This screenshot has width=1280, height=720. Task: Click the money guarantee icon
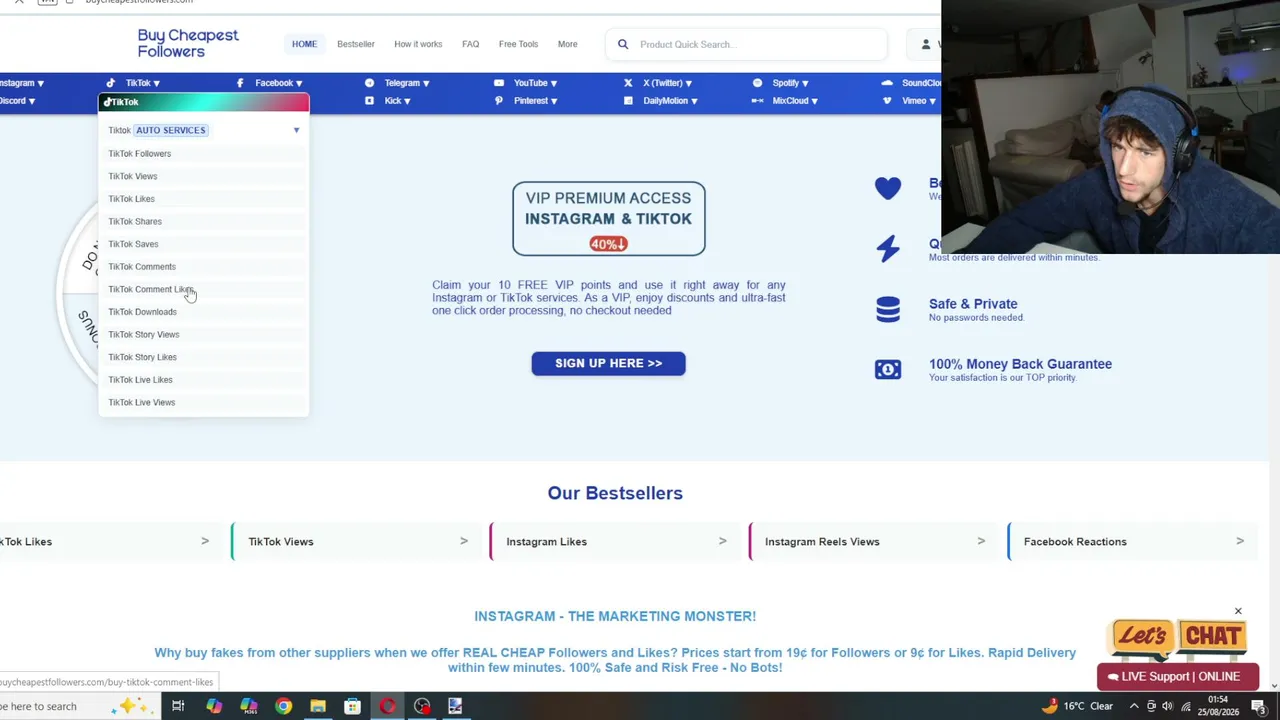[888, 369]
